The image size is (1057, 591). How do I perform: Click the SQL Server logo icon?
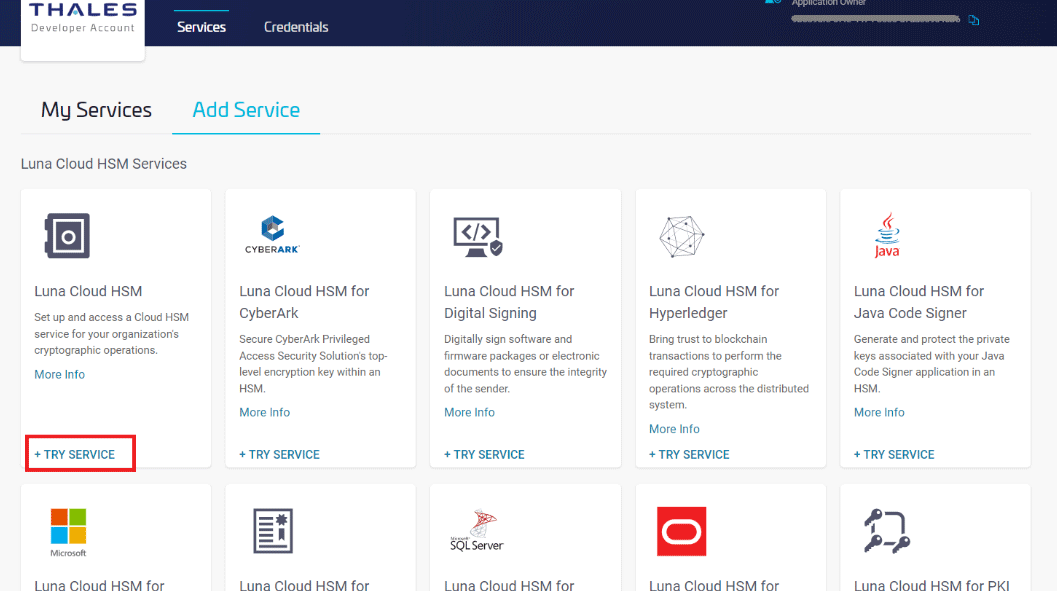click(x=476, y=532)
